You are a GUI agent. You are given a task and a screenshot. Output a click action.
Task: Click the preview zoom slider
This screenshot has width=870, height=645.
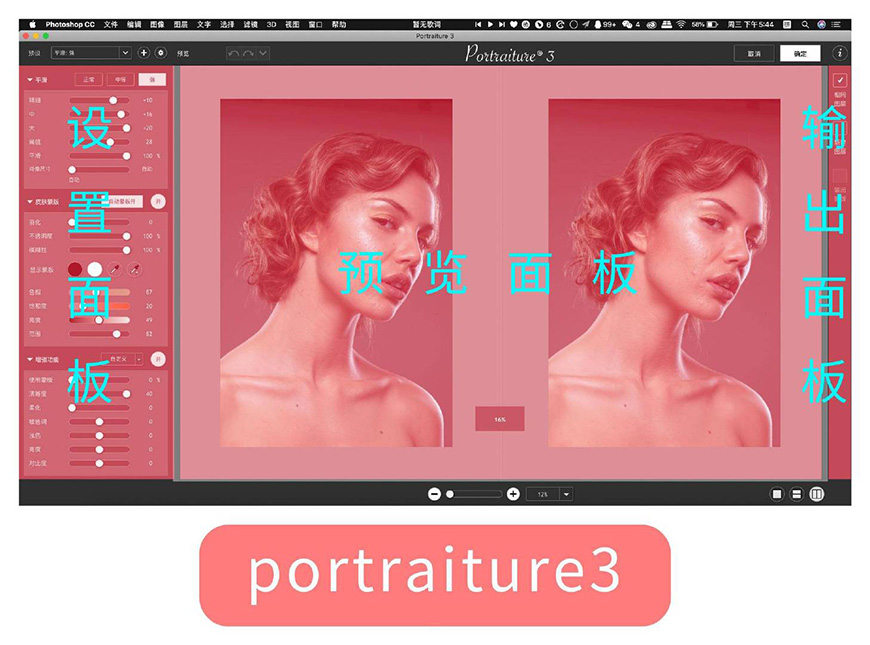tap(474, 494)
